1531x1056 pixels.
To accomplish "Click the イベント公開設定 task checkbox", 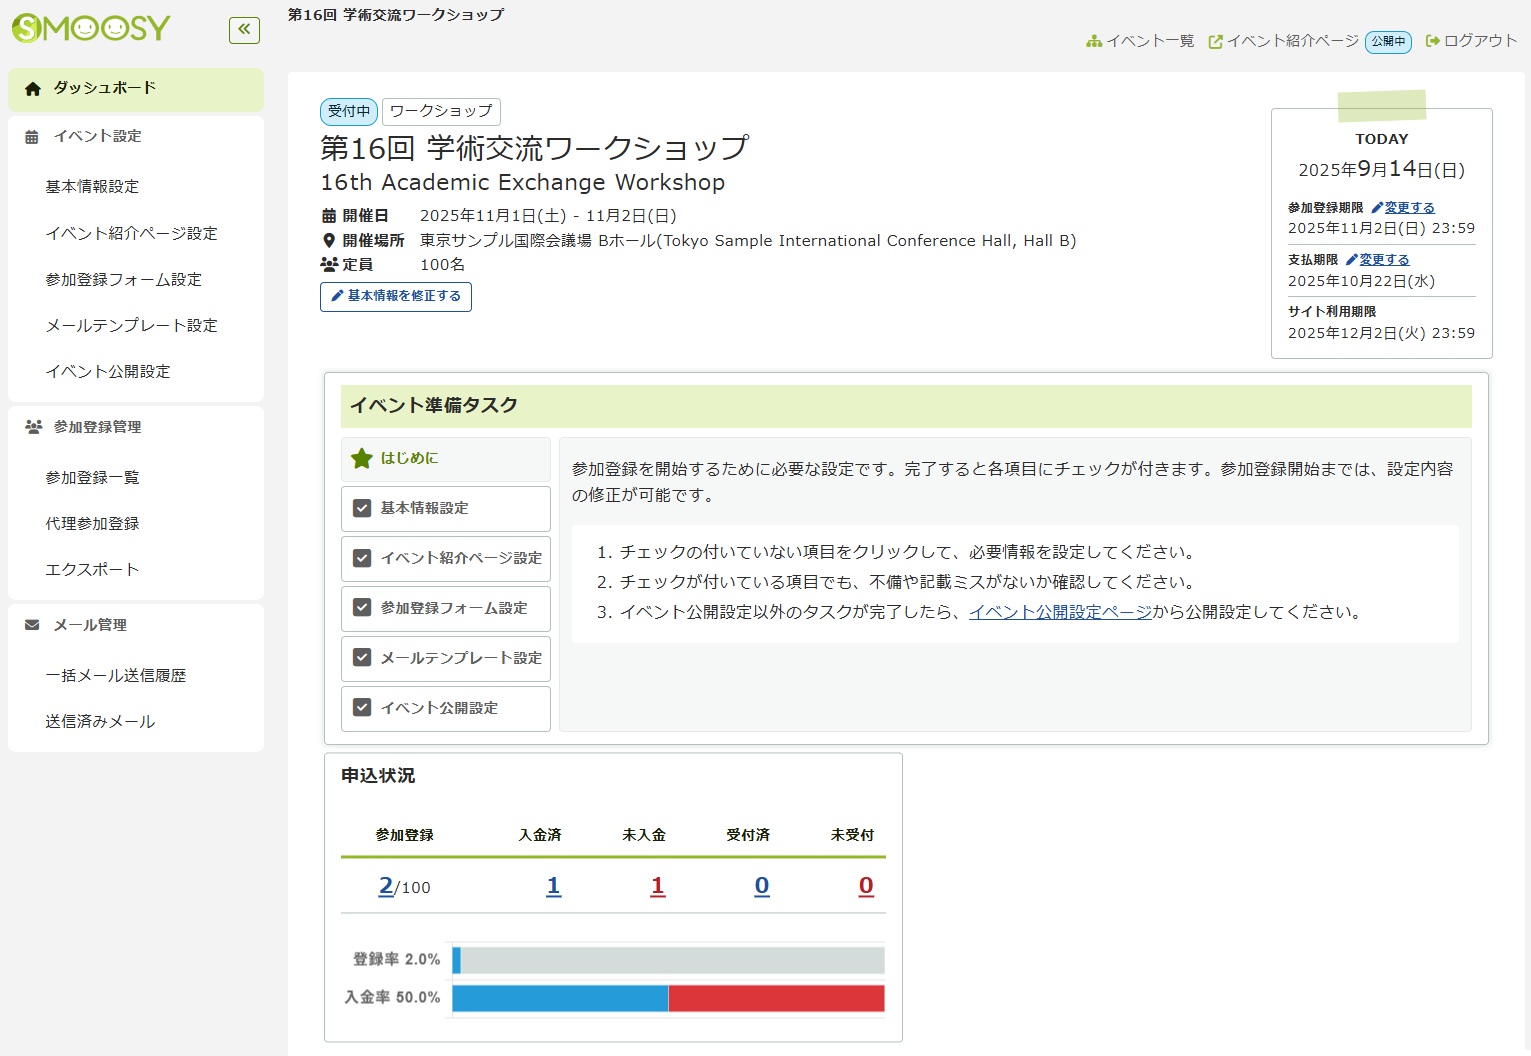I will 362,708.
